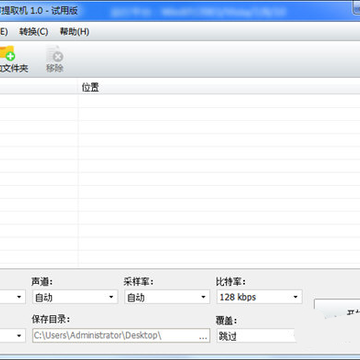Screen dimensions: 360x360
Task: Open the 比特率 dropdown showing 128 kbps
Action: [260, 297]
